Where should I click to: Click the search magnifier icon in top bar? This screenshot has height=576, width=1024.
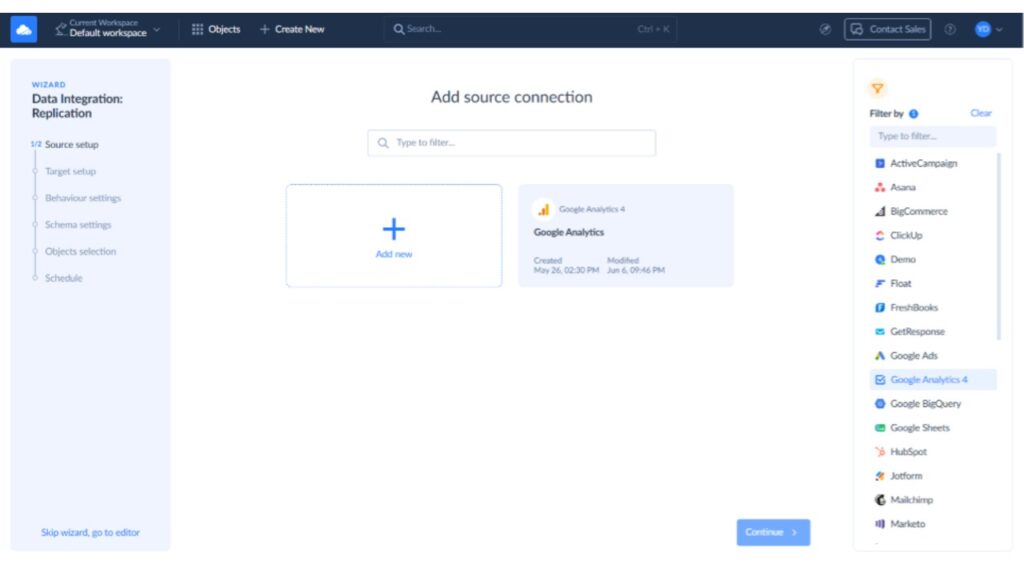click(398, 29)
